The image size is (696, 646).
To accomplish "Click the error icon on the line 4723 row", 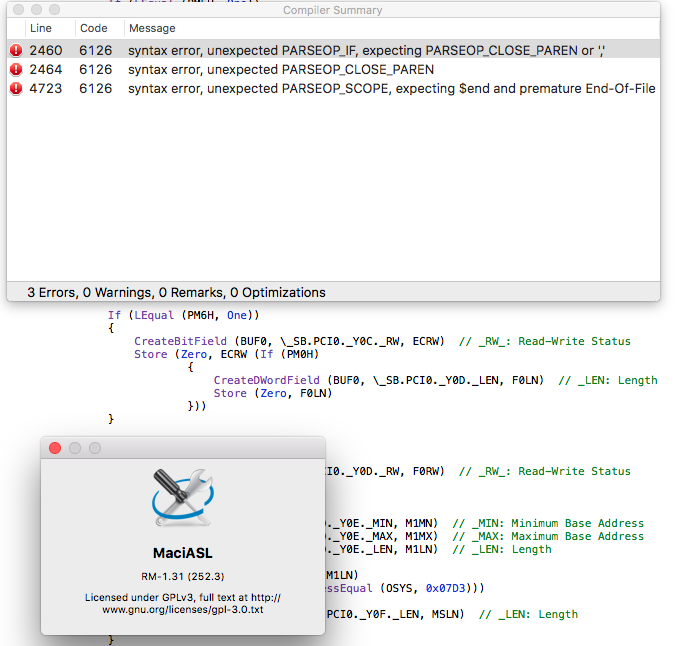I will pyautogui.click(x=16, y=89).
